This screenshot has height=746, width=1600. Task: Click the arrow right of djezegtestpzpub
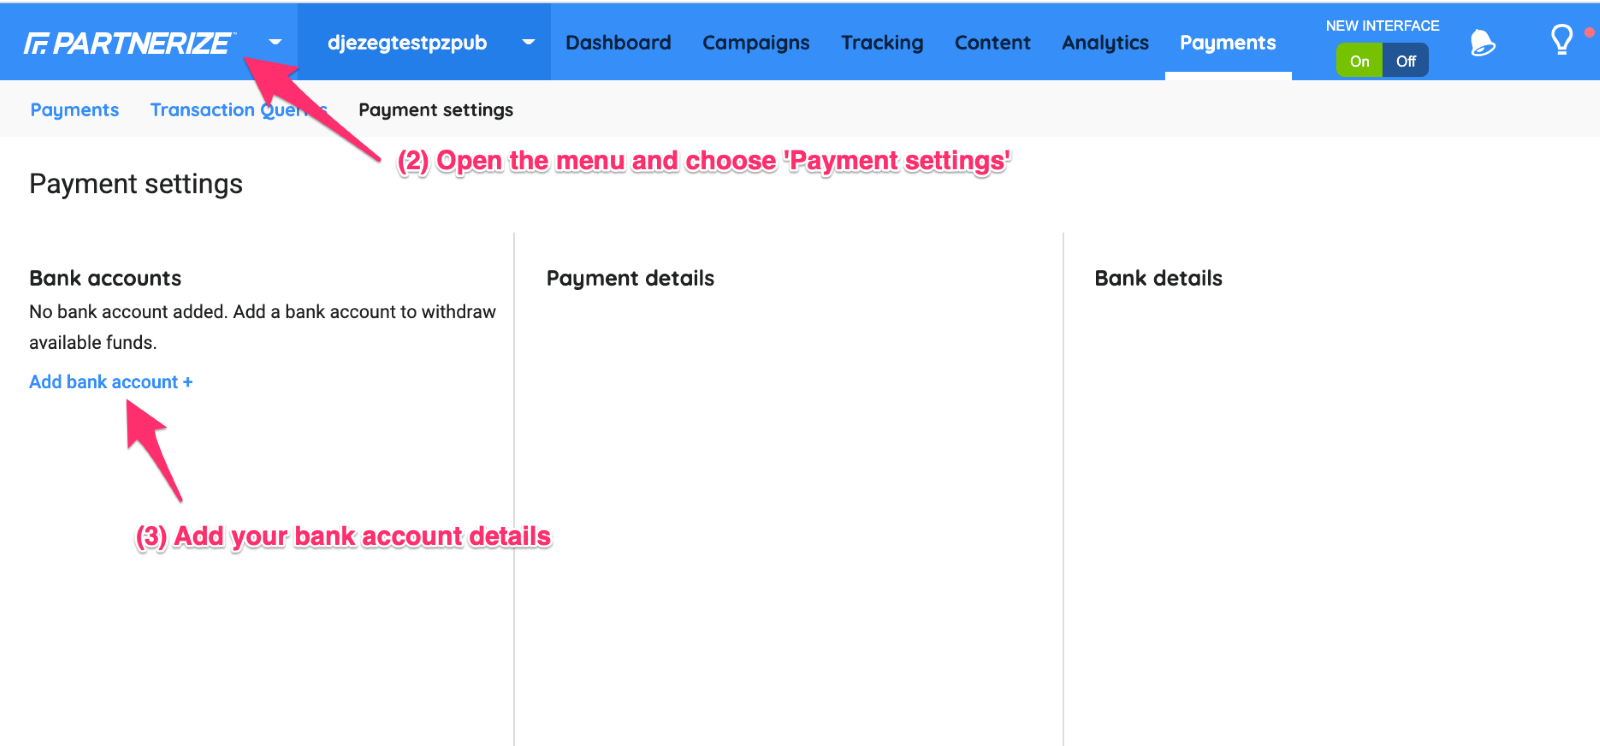(x=528, y=42)
